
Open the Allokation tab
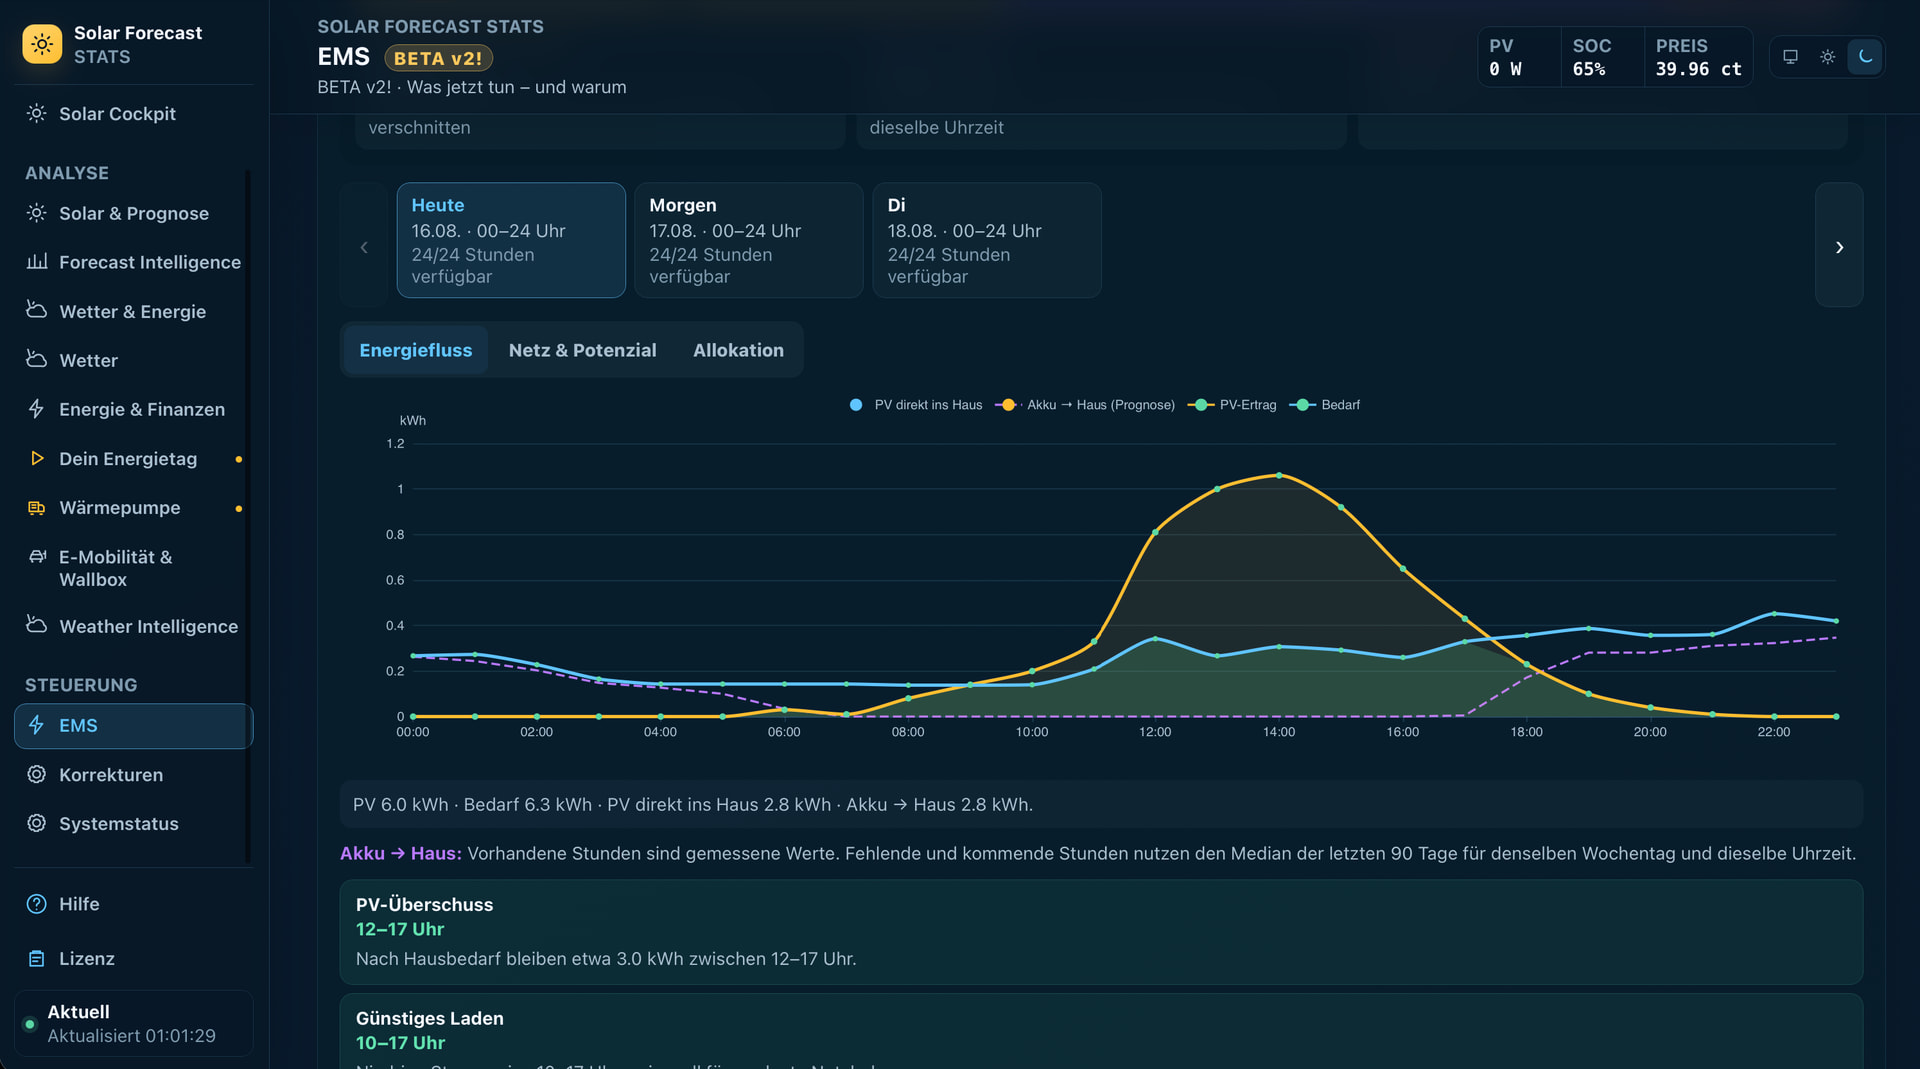point(738,350)
